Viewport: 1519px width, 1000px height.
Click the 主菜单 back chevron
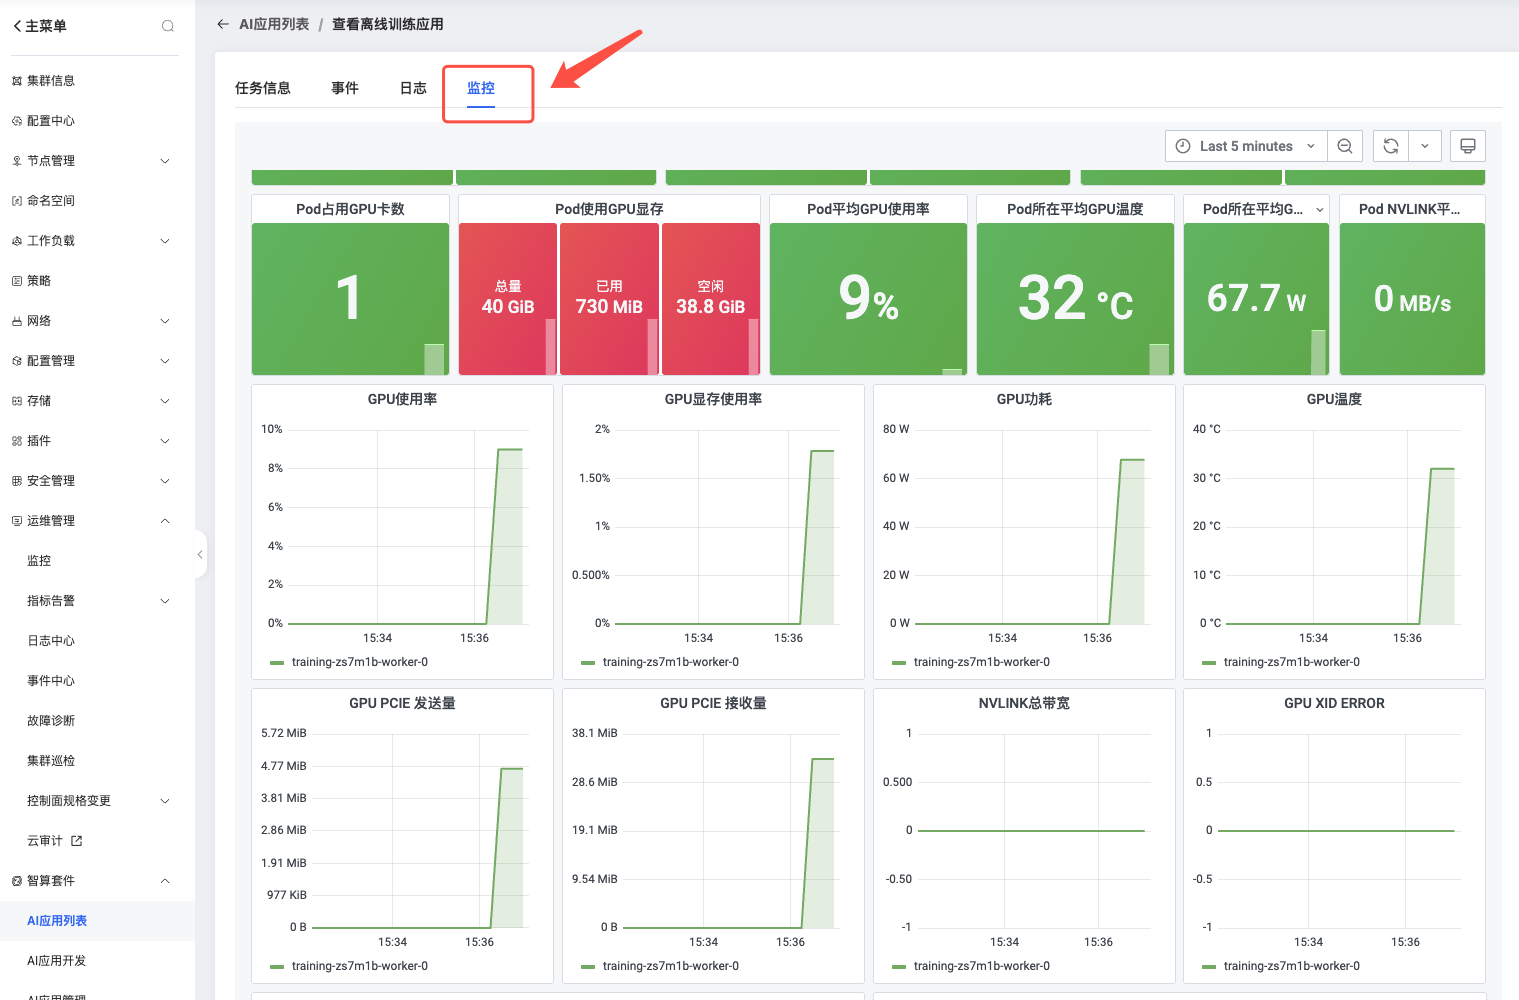coord(17,26)
